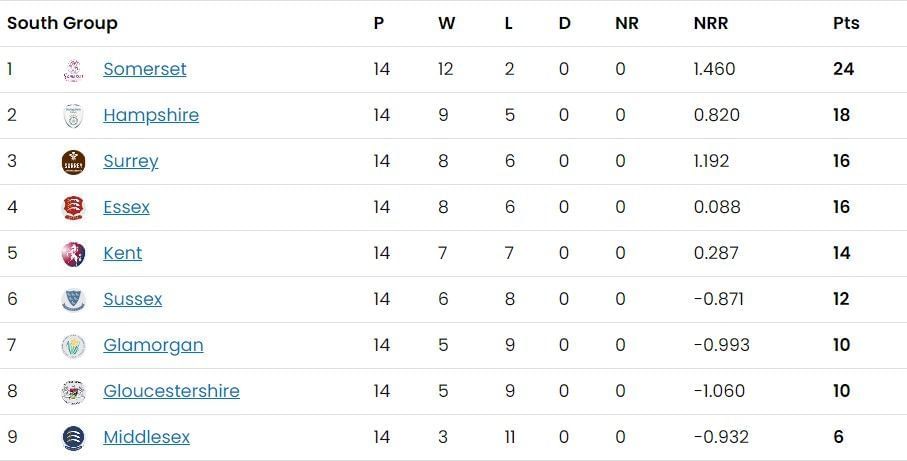
Task: Open the Hampshire team link
Action: 151,115
